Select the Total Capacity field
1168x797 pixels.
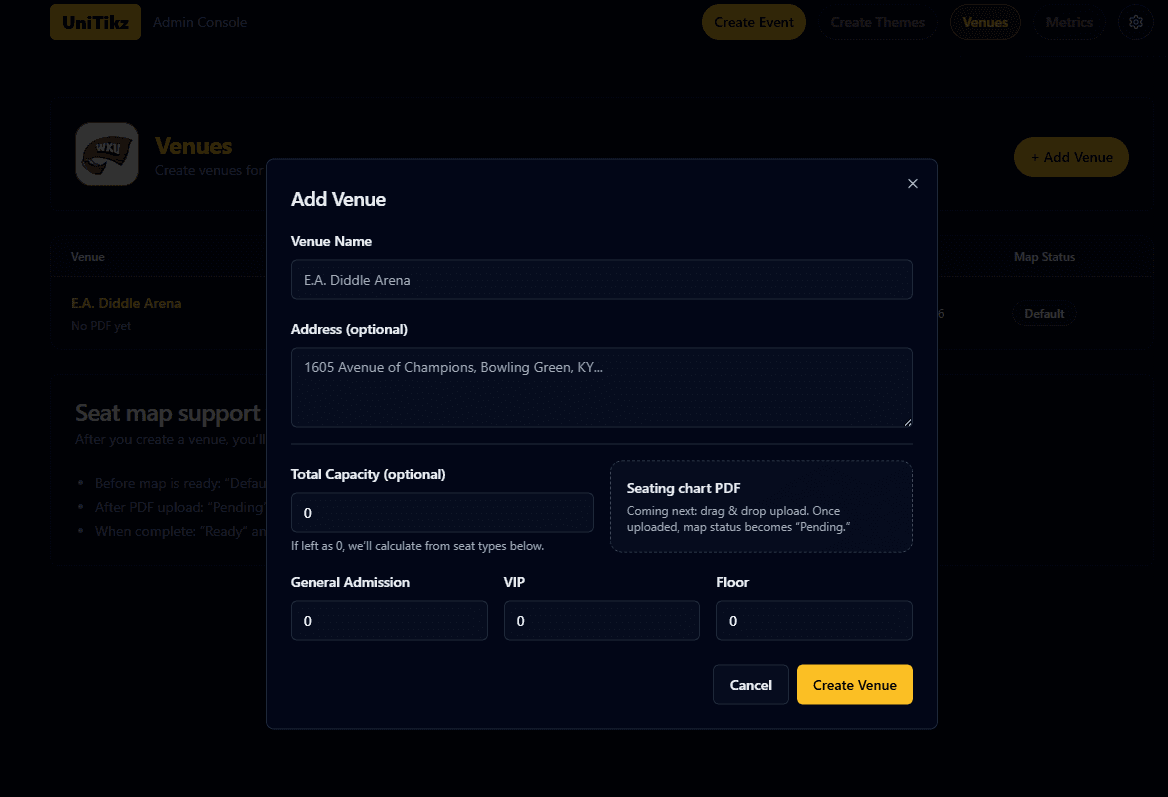click(441, 513)
